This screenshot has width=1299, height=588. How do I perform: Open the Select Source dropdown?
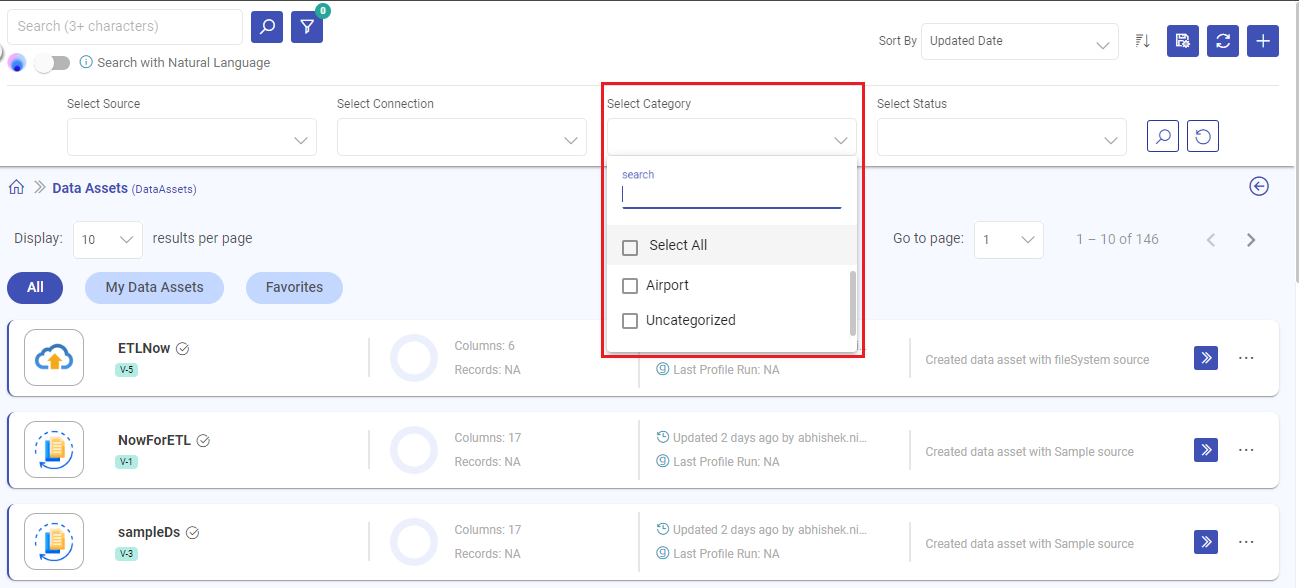coord(191,136)
